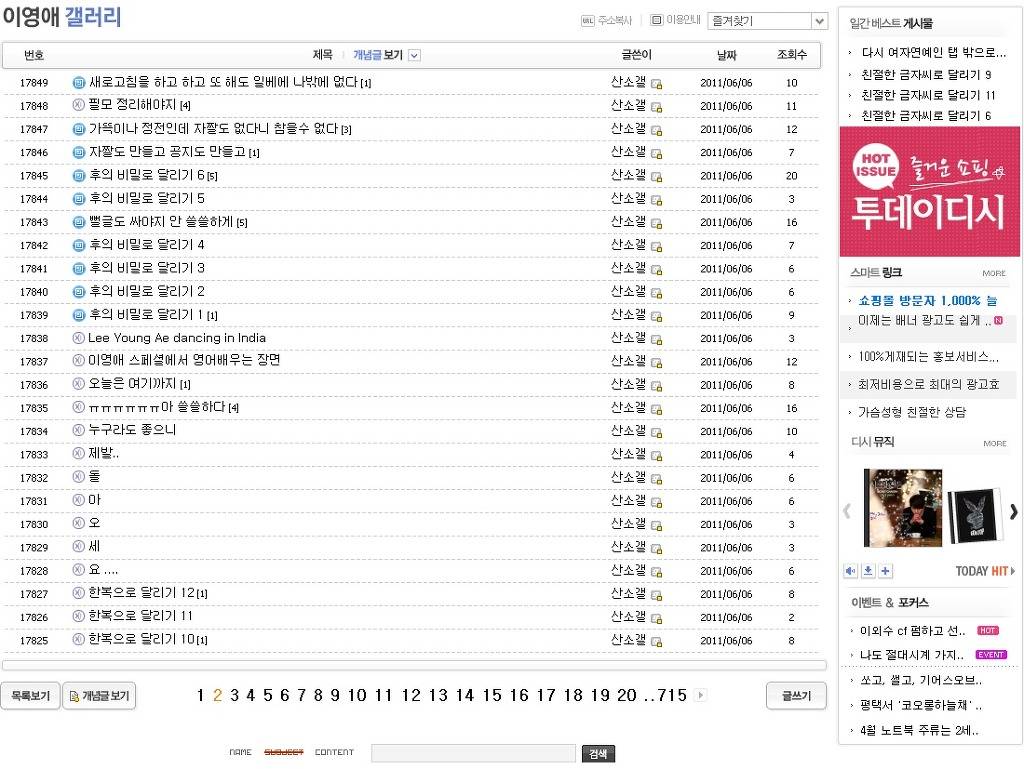Image resolution: width=1024 pixels, height=769 pixels.
Task: Select CONTENT search option
Action: point(334,752)
